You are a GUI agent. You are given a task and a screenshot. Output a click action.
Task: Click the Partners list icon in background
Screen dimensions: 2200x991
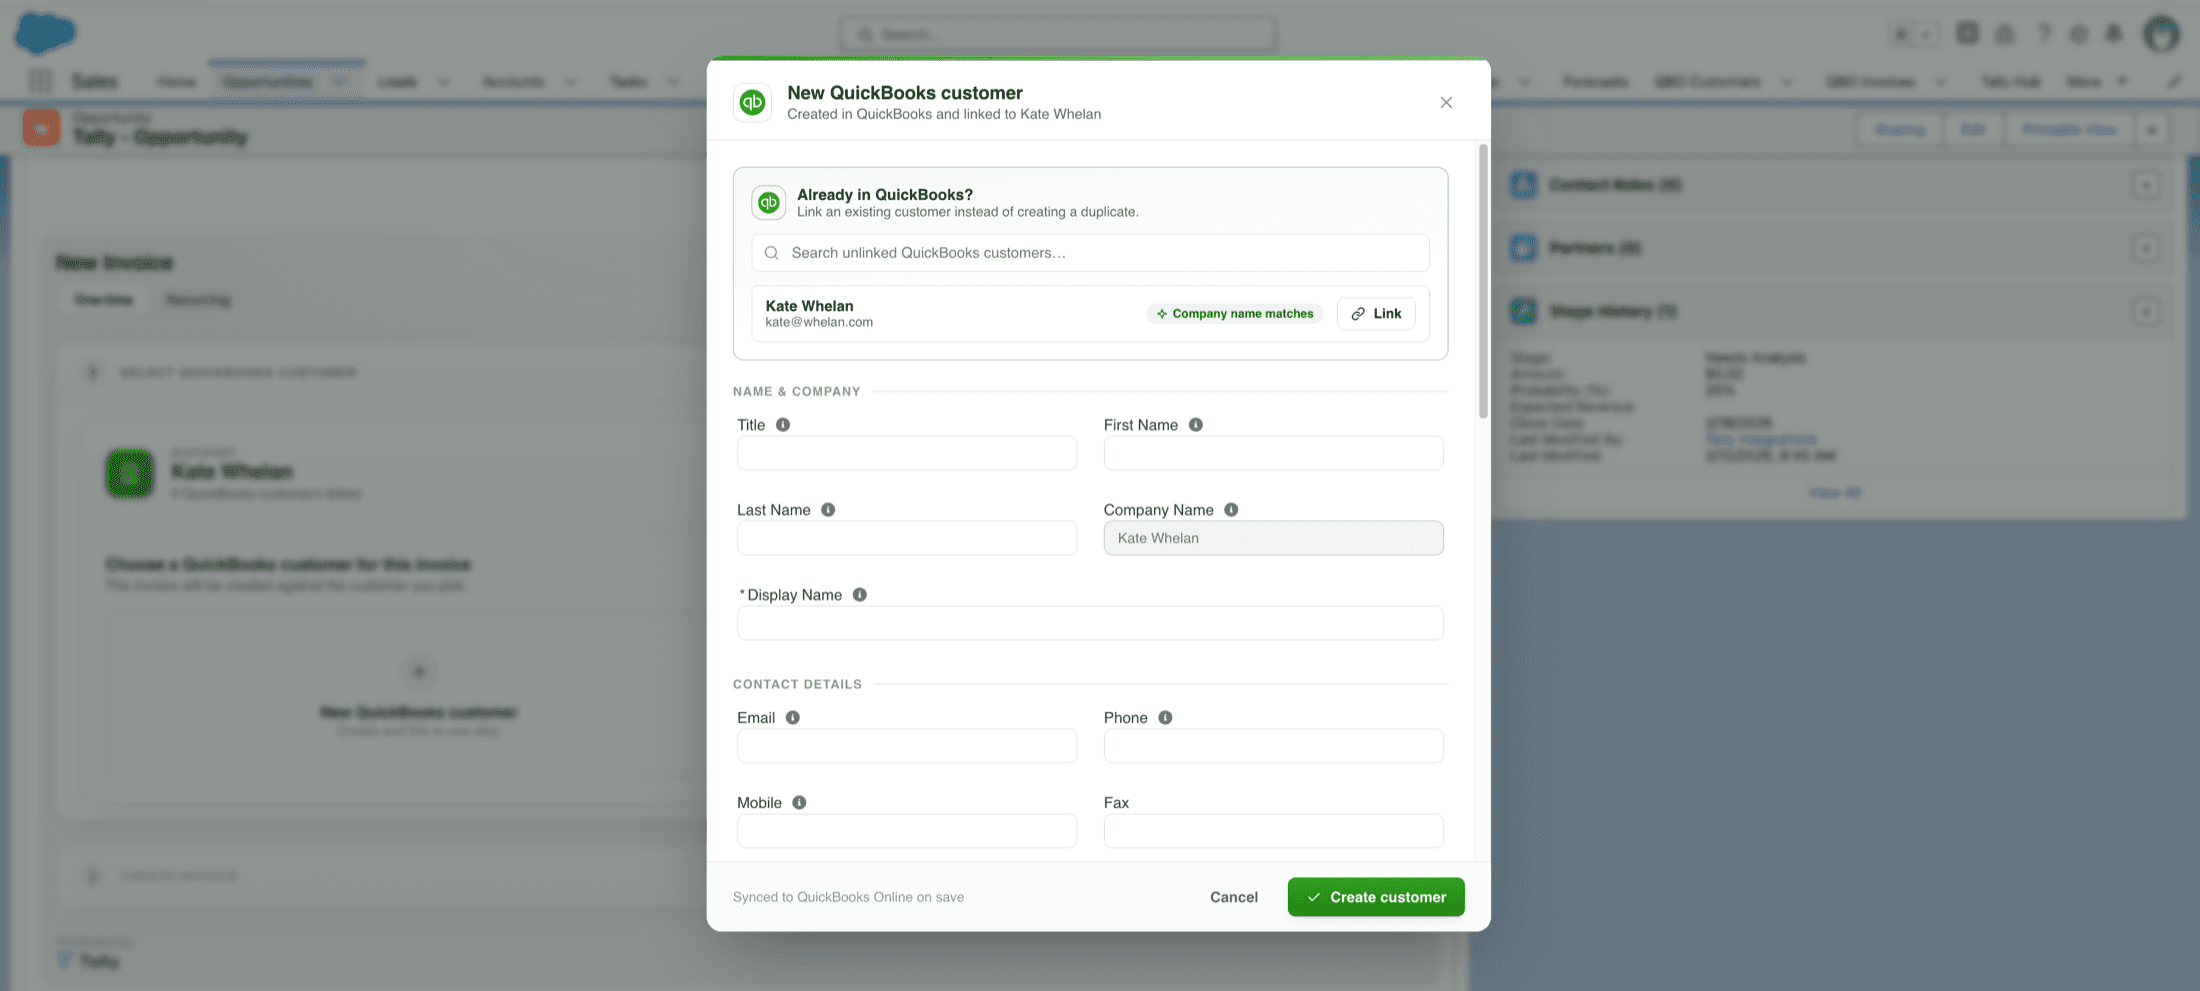point(1523,248)
